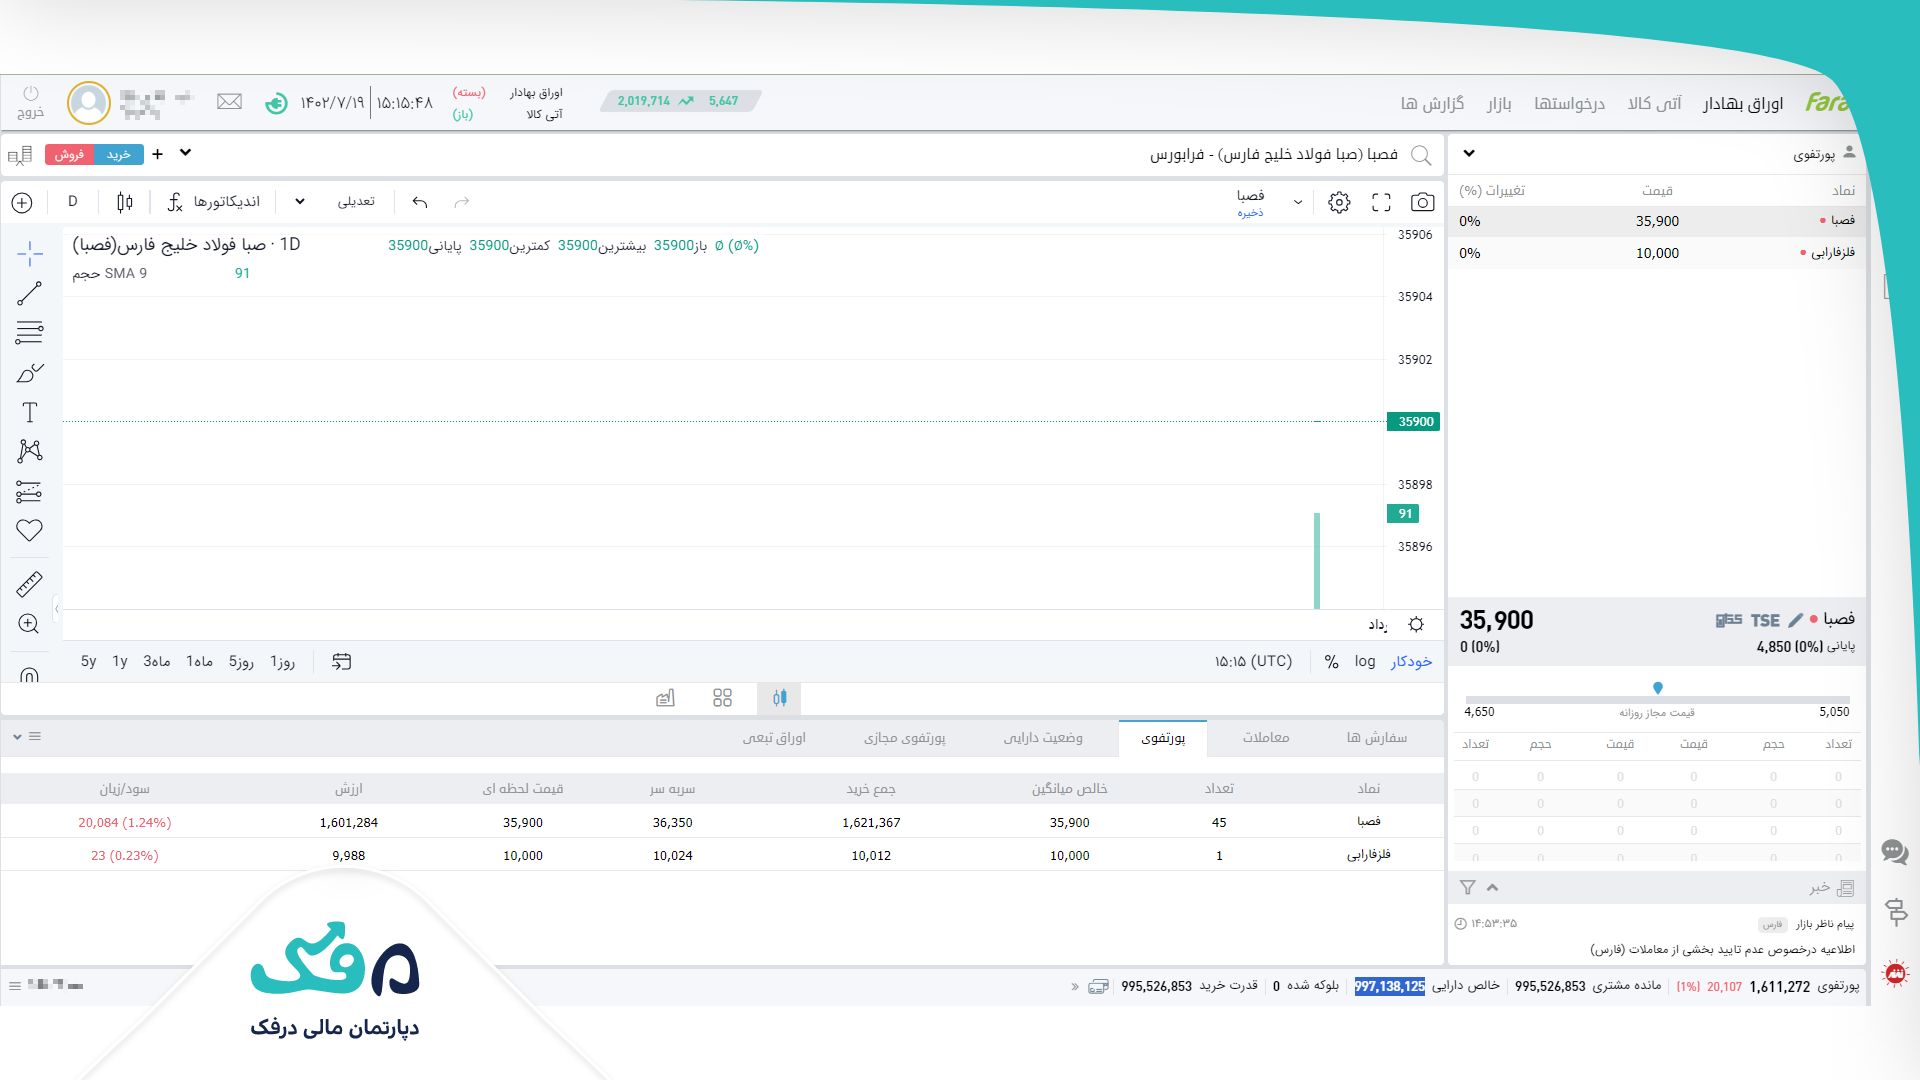Click the filter funnel in news panel
The width and height of the screenshot is (1920, 1080).
(x=1467, y=887)
